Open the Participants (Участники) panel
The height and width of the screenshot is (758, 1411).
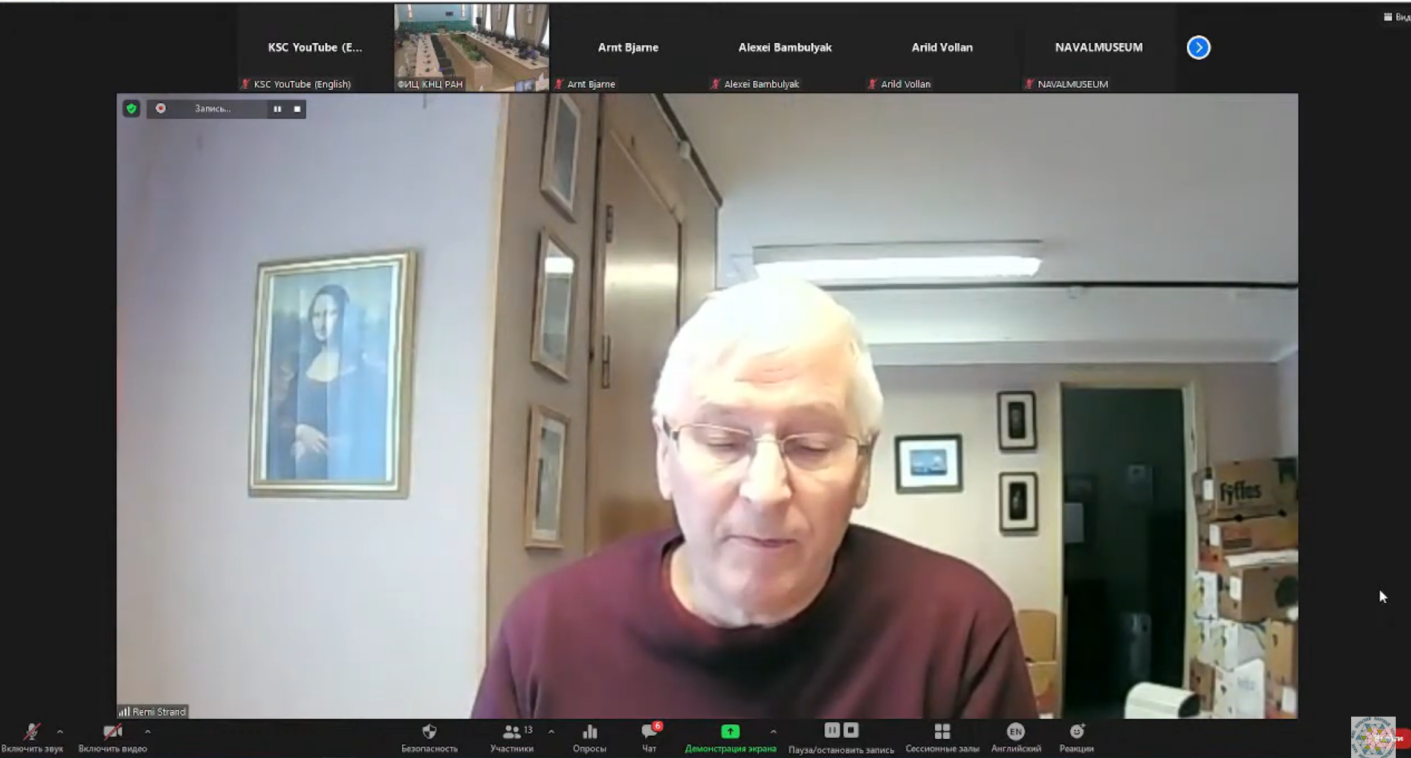512,738
